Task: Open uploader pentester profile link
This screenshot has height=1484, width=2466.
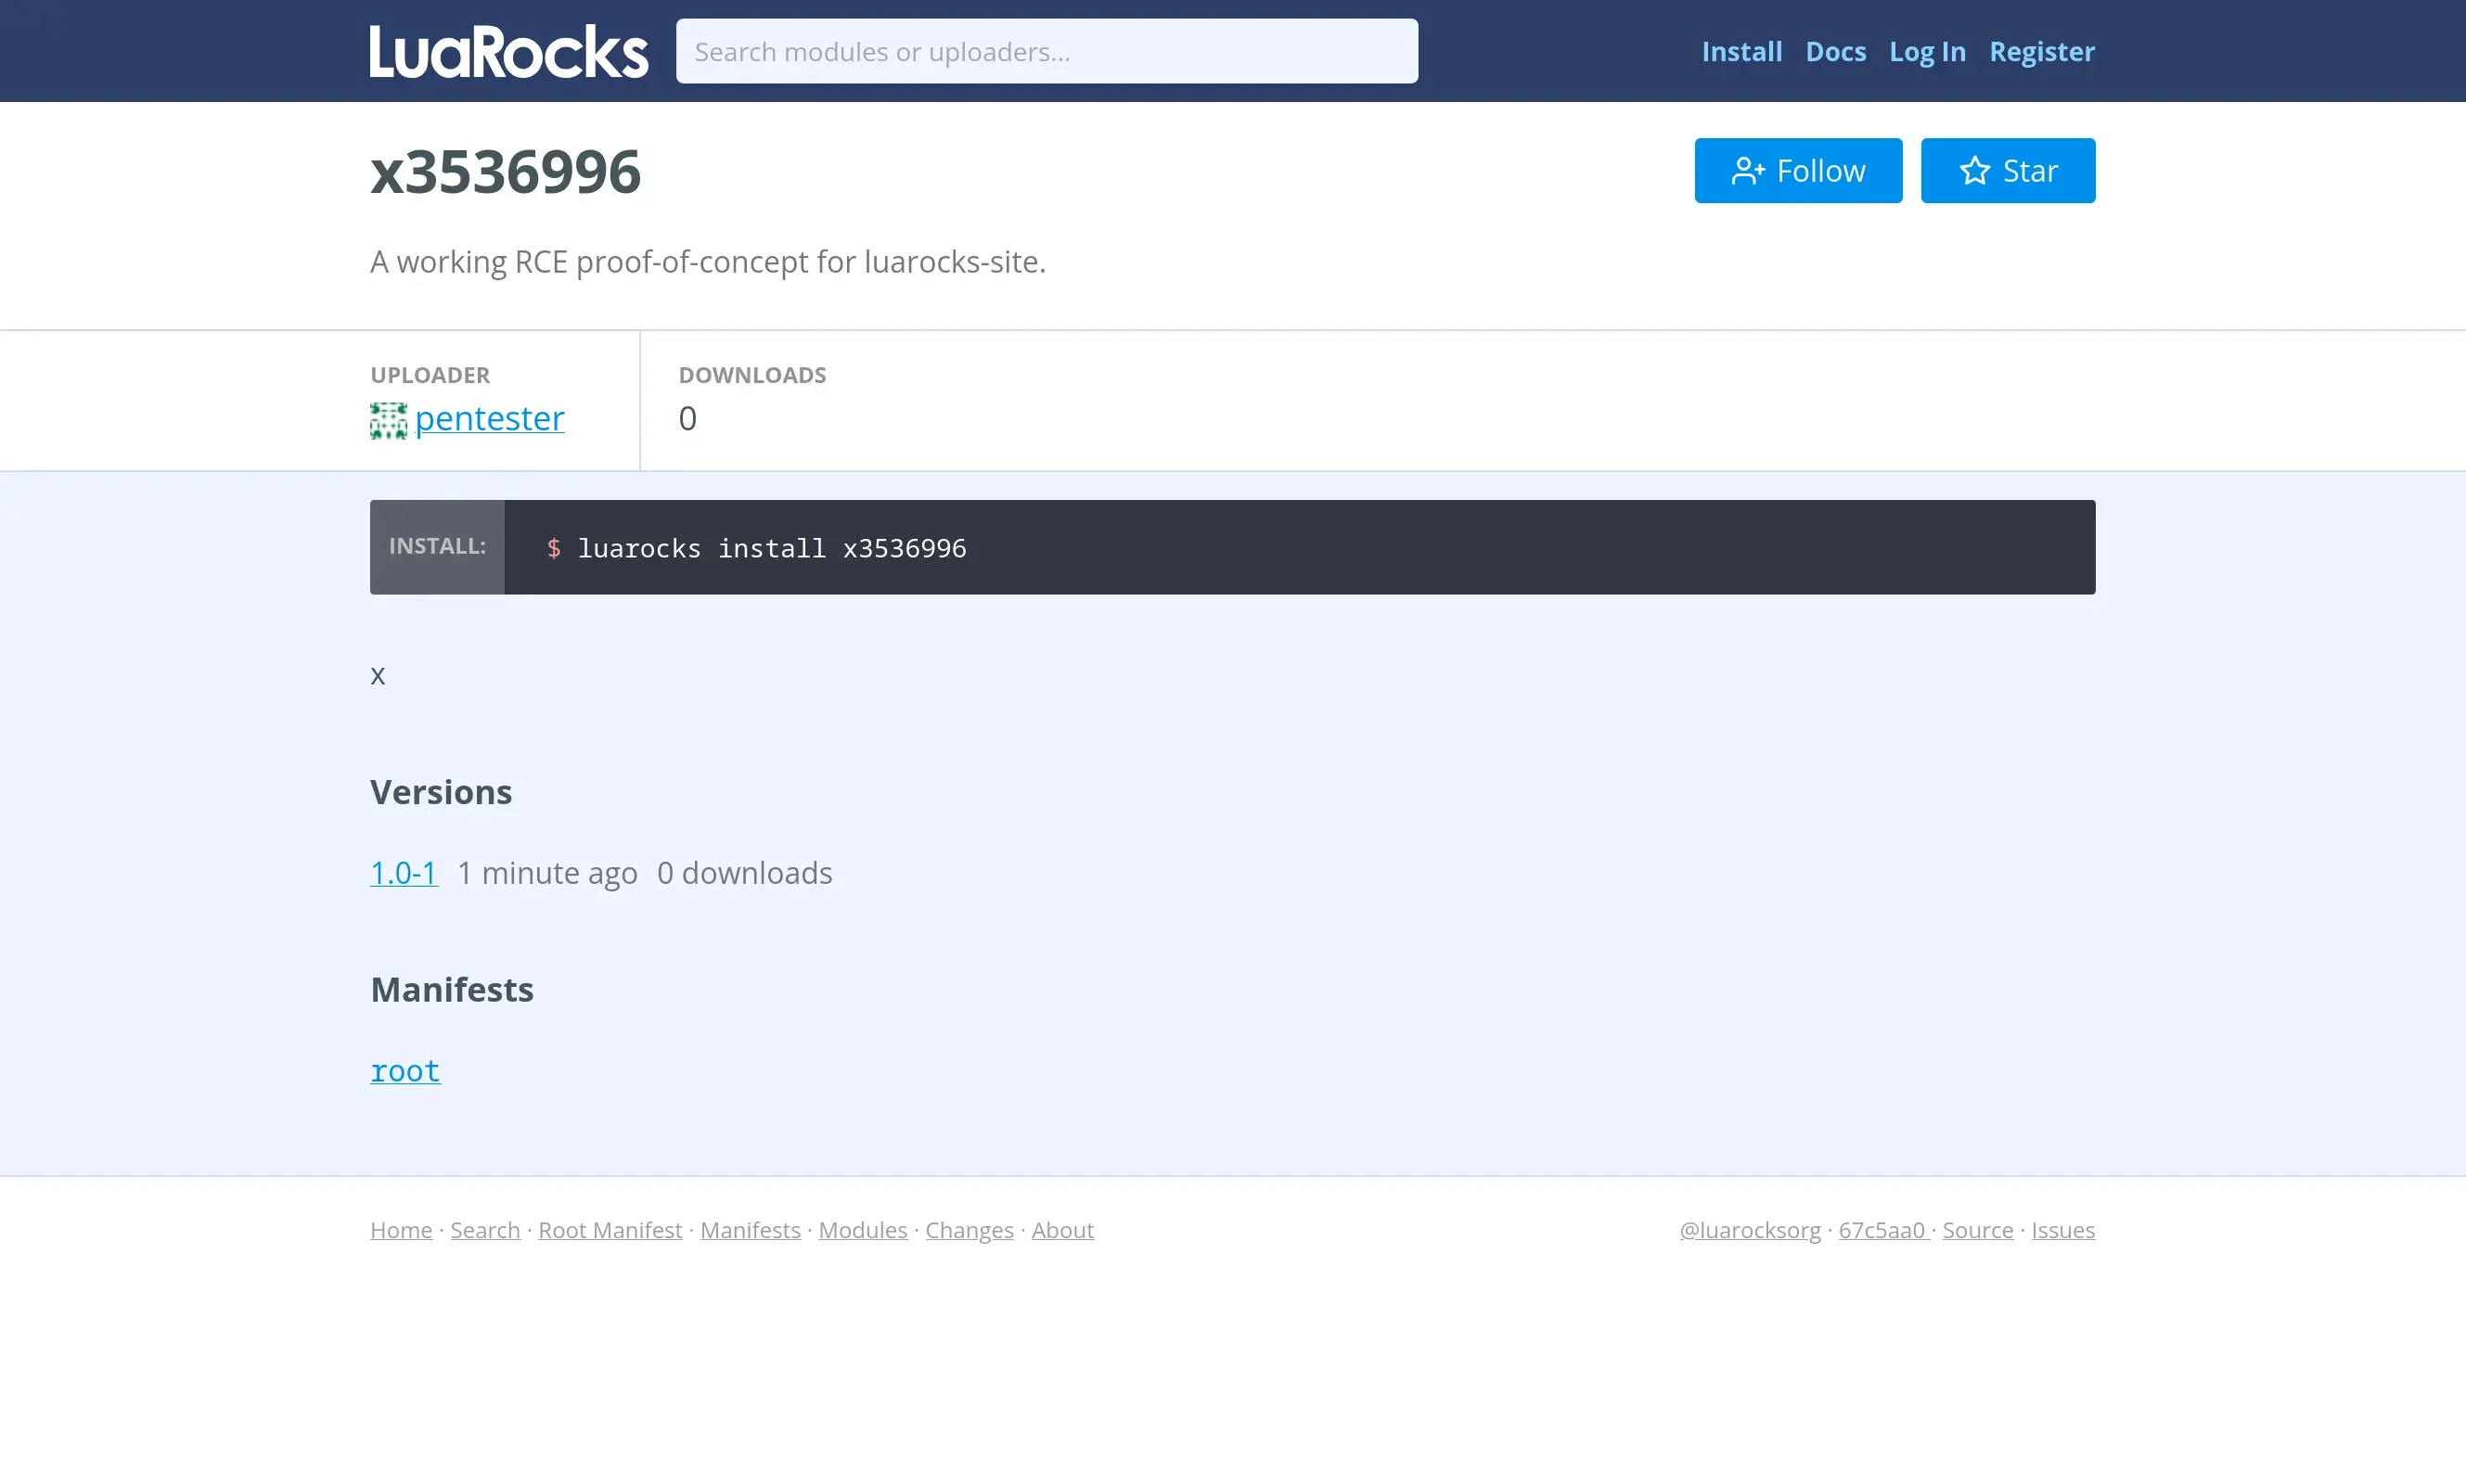Action: click(x=489, y=418)
